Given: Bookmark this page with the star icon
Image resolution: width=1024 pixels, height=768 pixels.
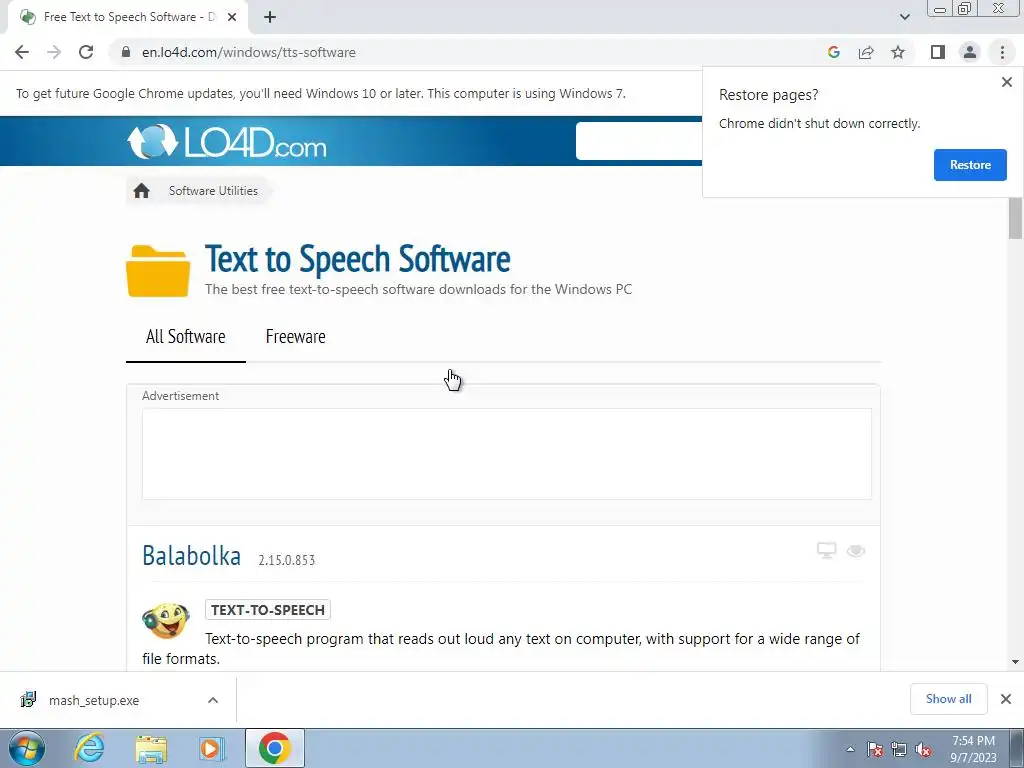Looking at the screenshot, I should tap(898, 52).
